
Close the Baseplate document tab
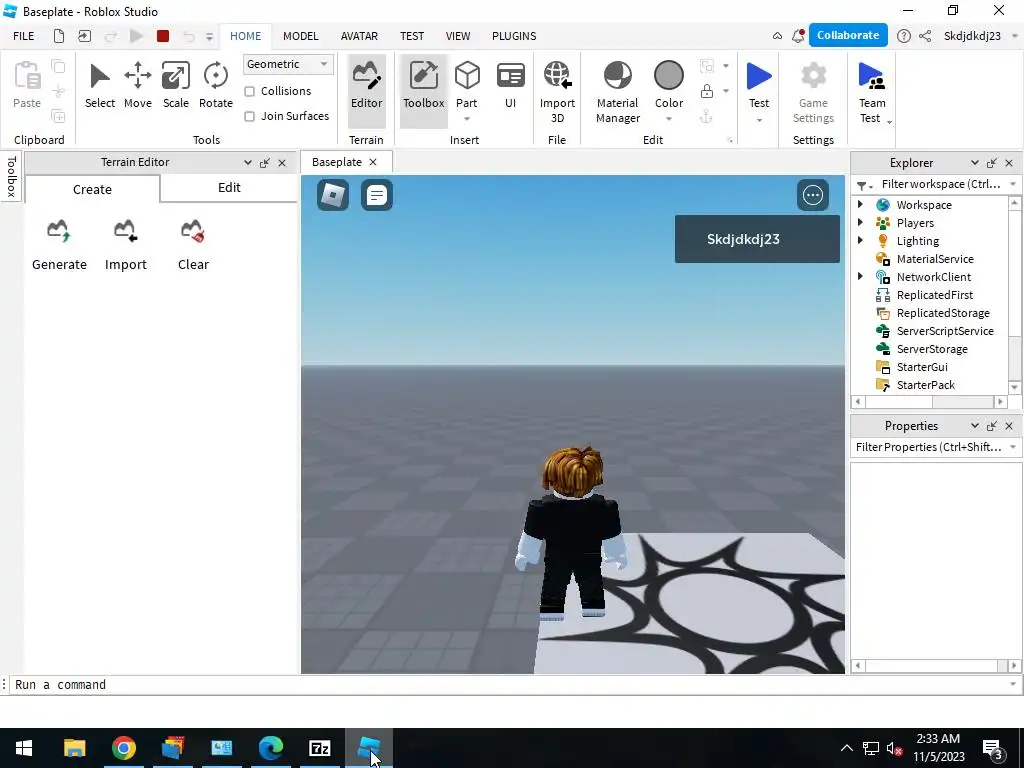(x=373, y=162)
